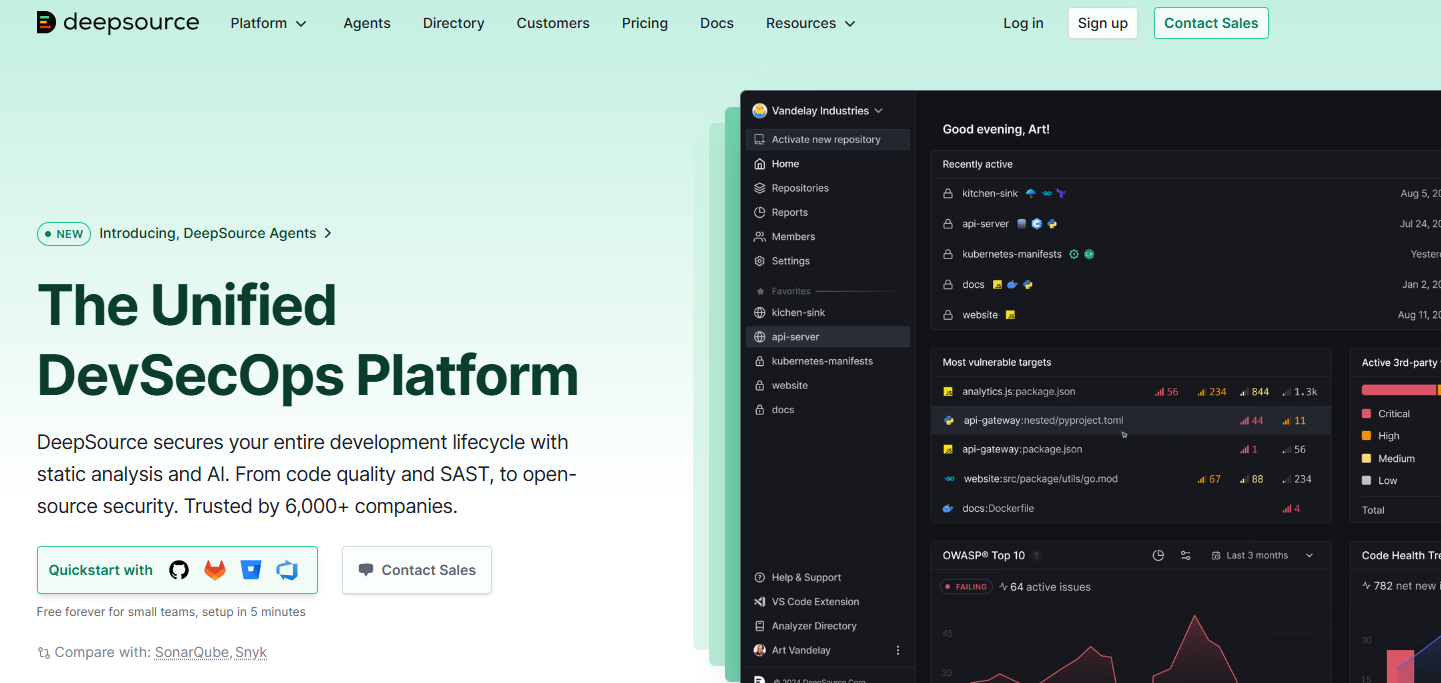Open the SonarQube comparison link
This screenshot has height=683, width=1441.
pyautogui.click(x=193, y=652)
